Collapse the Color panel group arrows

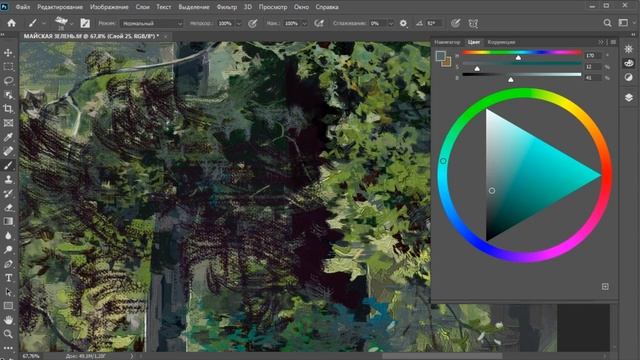tap(601, 42)
